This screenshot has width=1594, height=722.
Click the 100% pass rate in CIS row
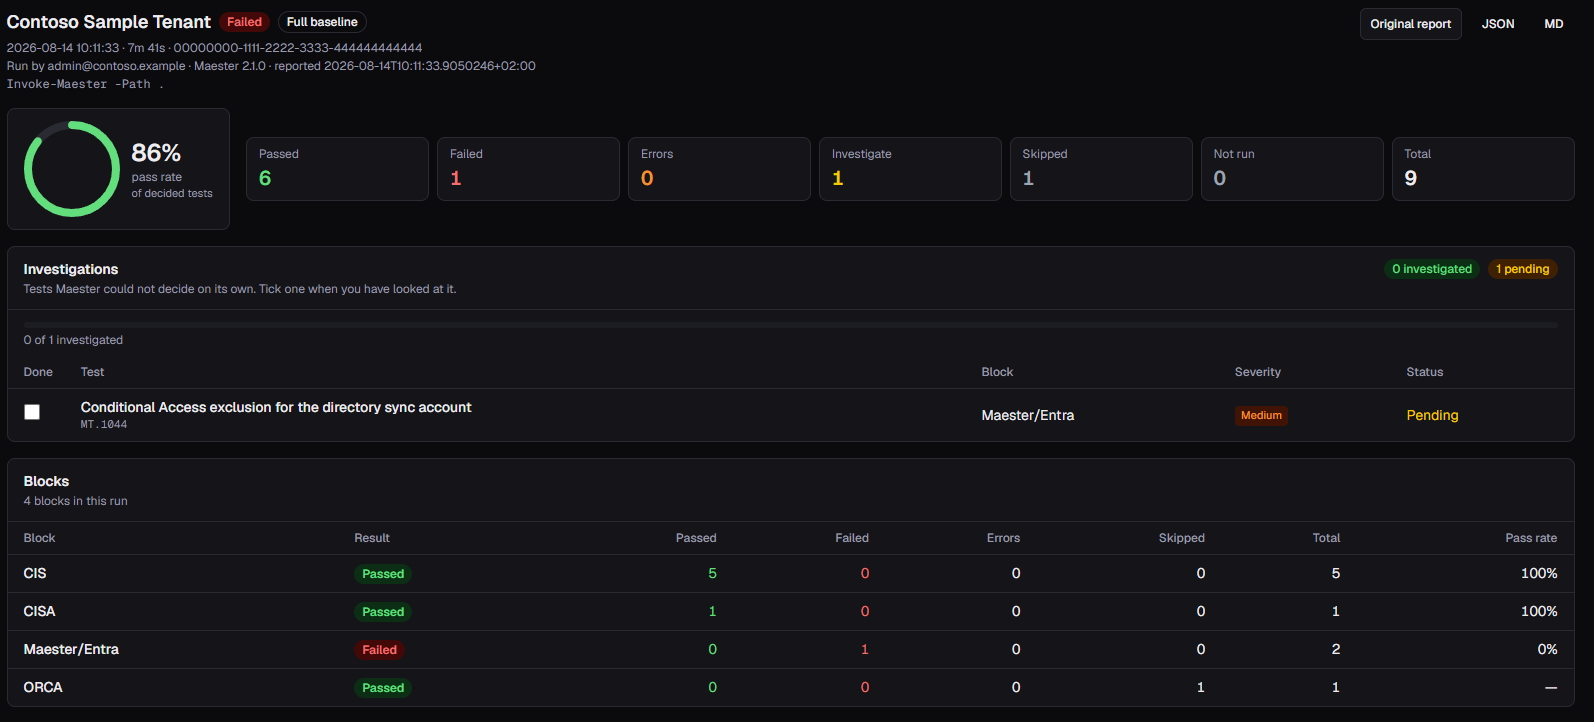tap(1539, 573)
